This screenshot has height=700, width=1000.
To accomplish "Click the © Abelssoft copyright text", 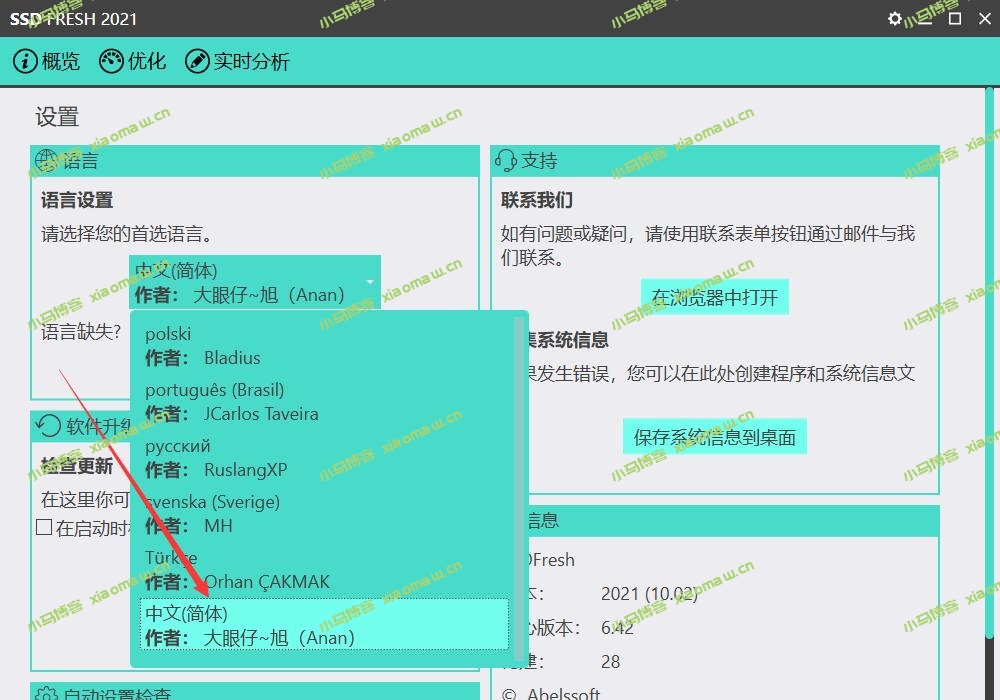I will tap(551, 694).
